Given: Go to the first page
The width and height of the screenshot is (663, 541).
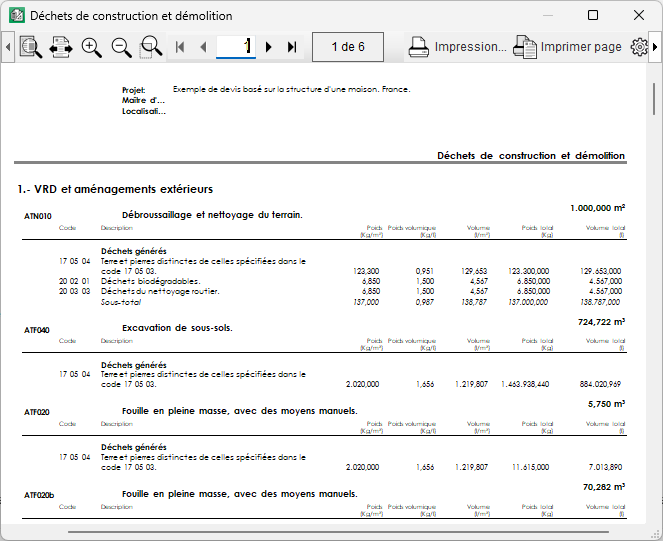Looking at the screenshot, I should click(x=180, y=47).
